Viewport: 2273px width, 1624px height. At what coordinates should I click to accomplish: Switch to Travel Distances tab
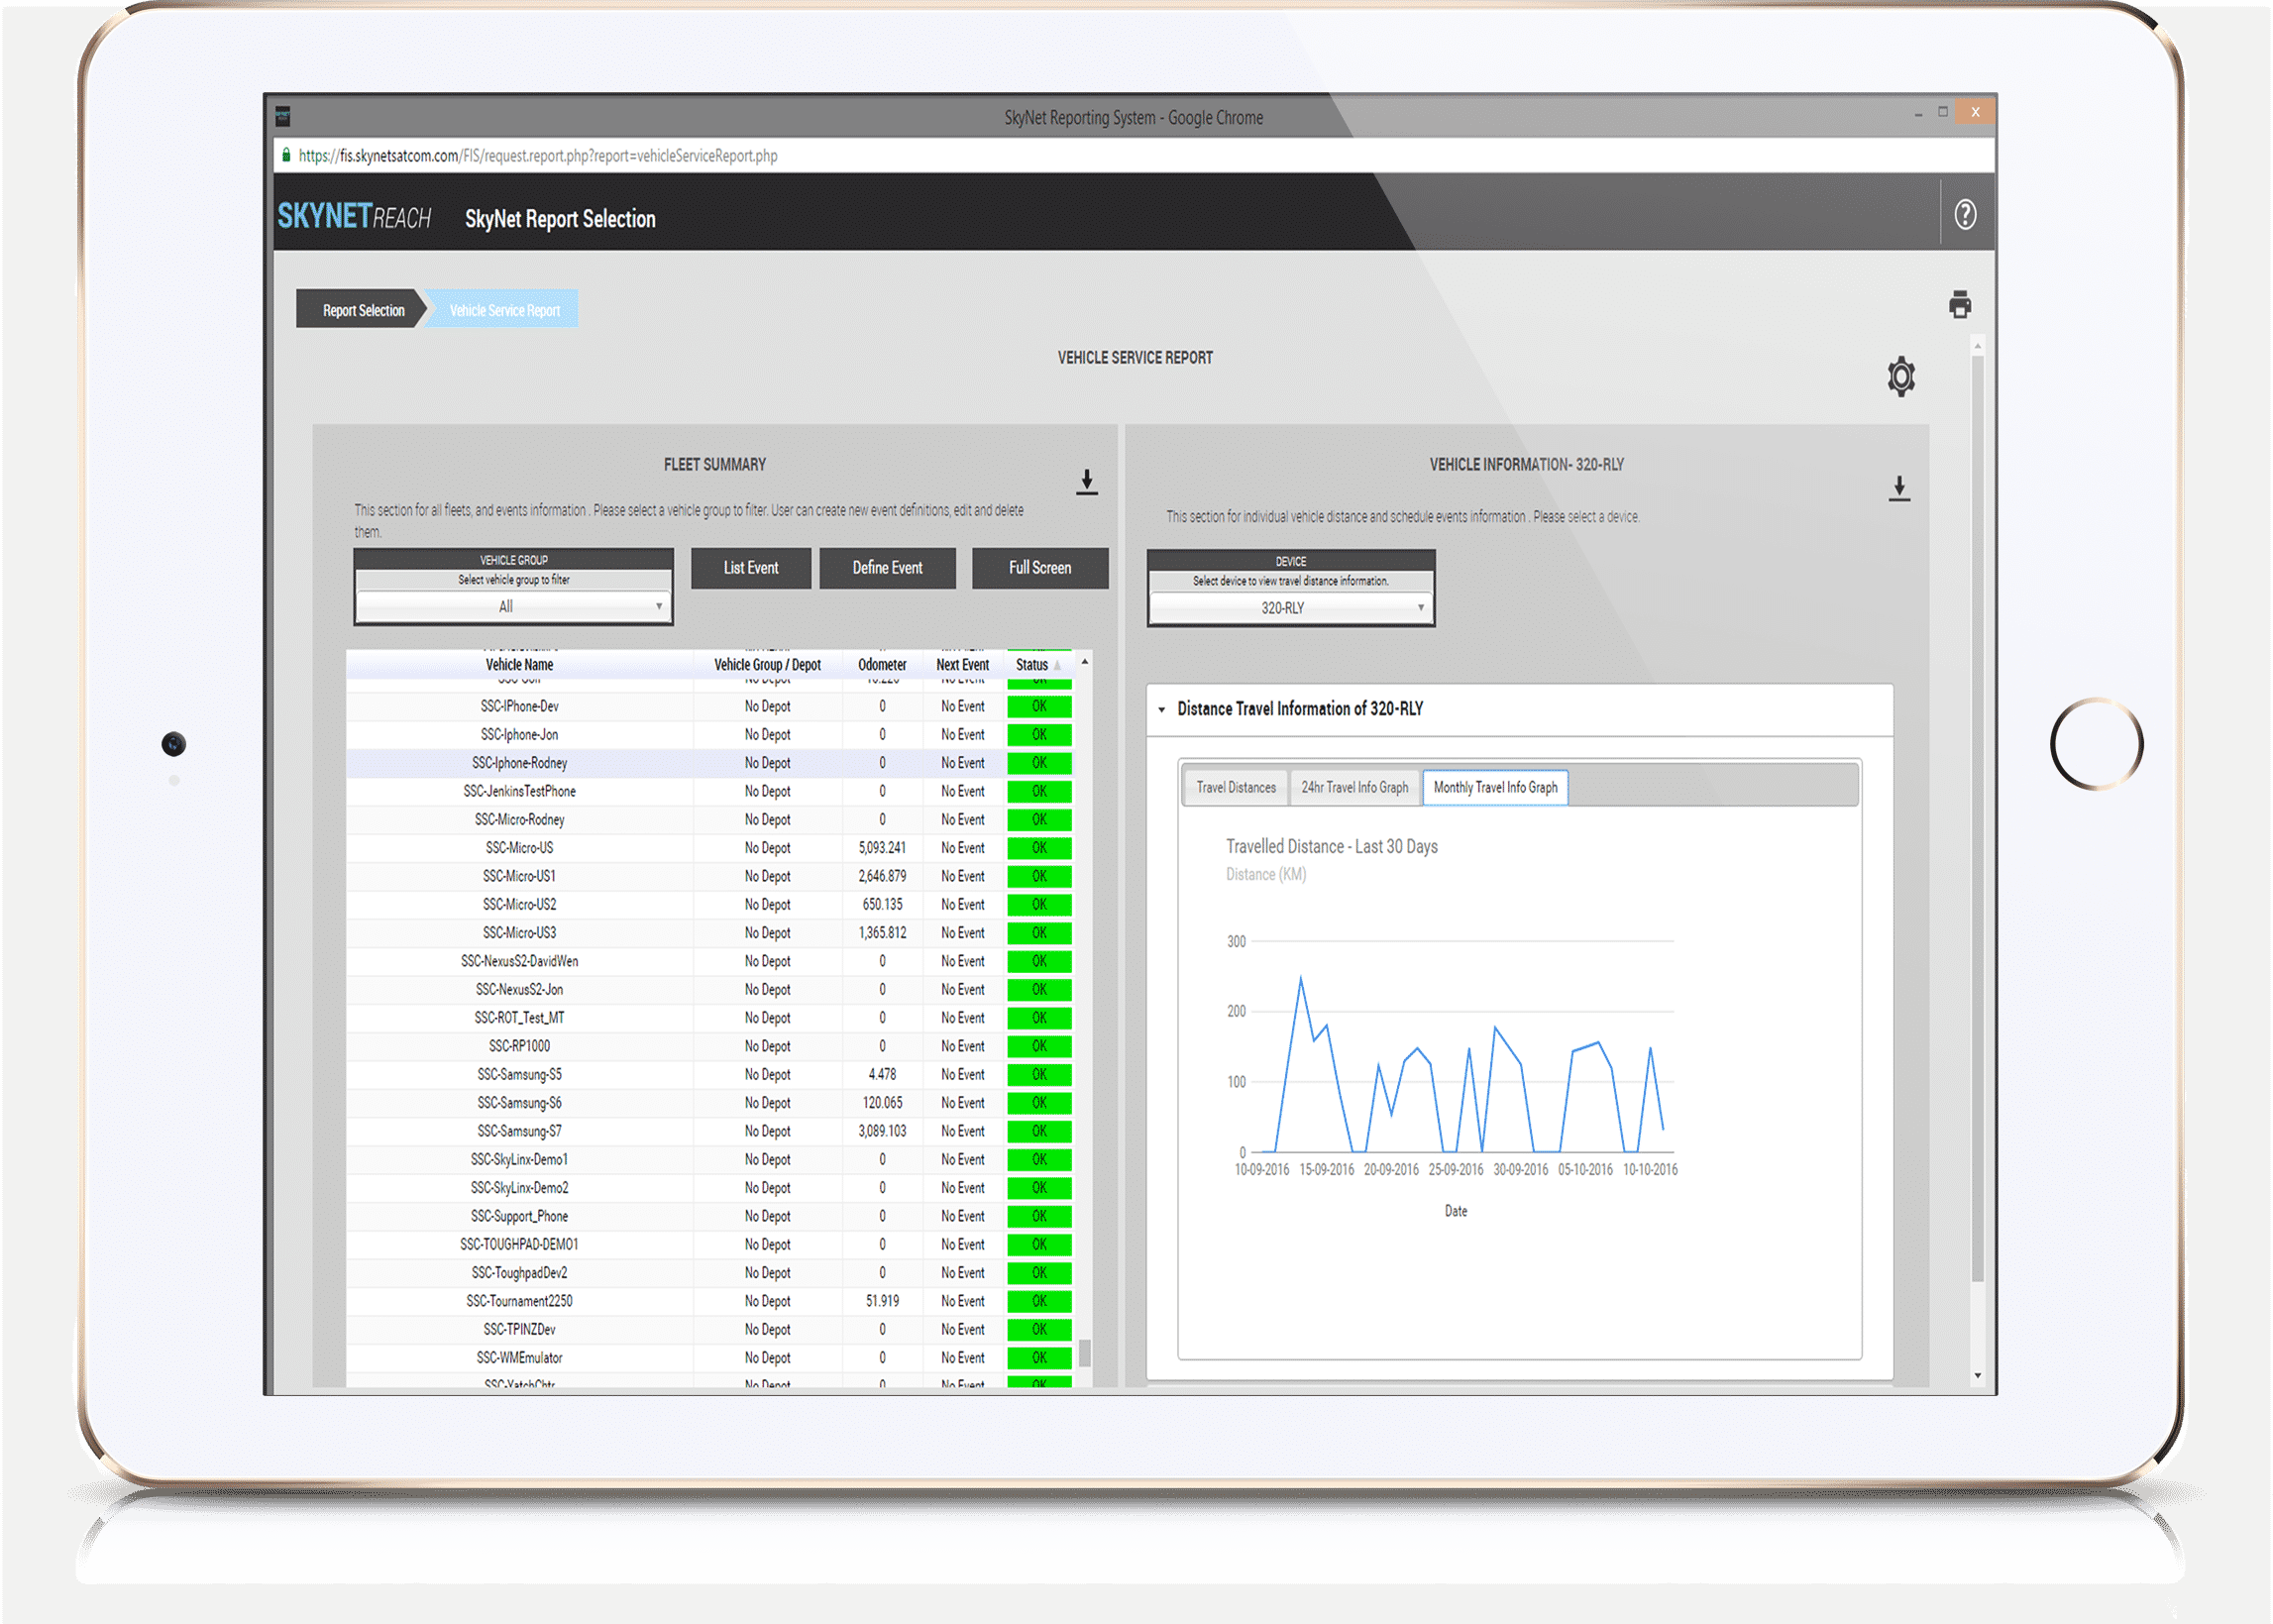coord(1235,788)
